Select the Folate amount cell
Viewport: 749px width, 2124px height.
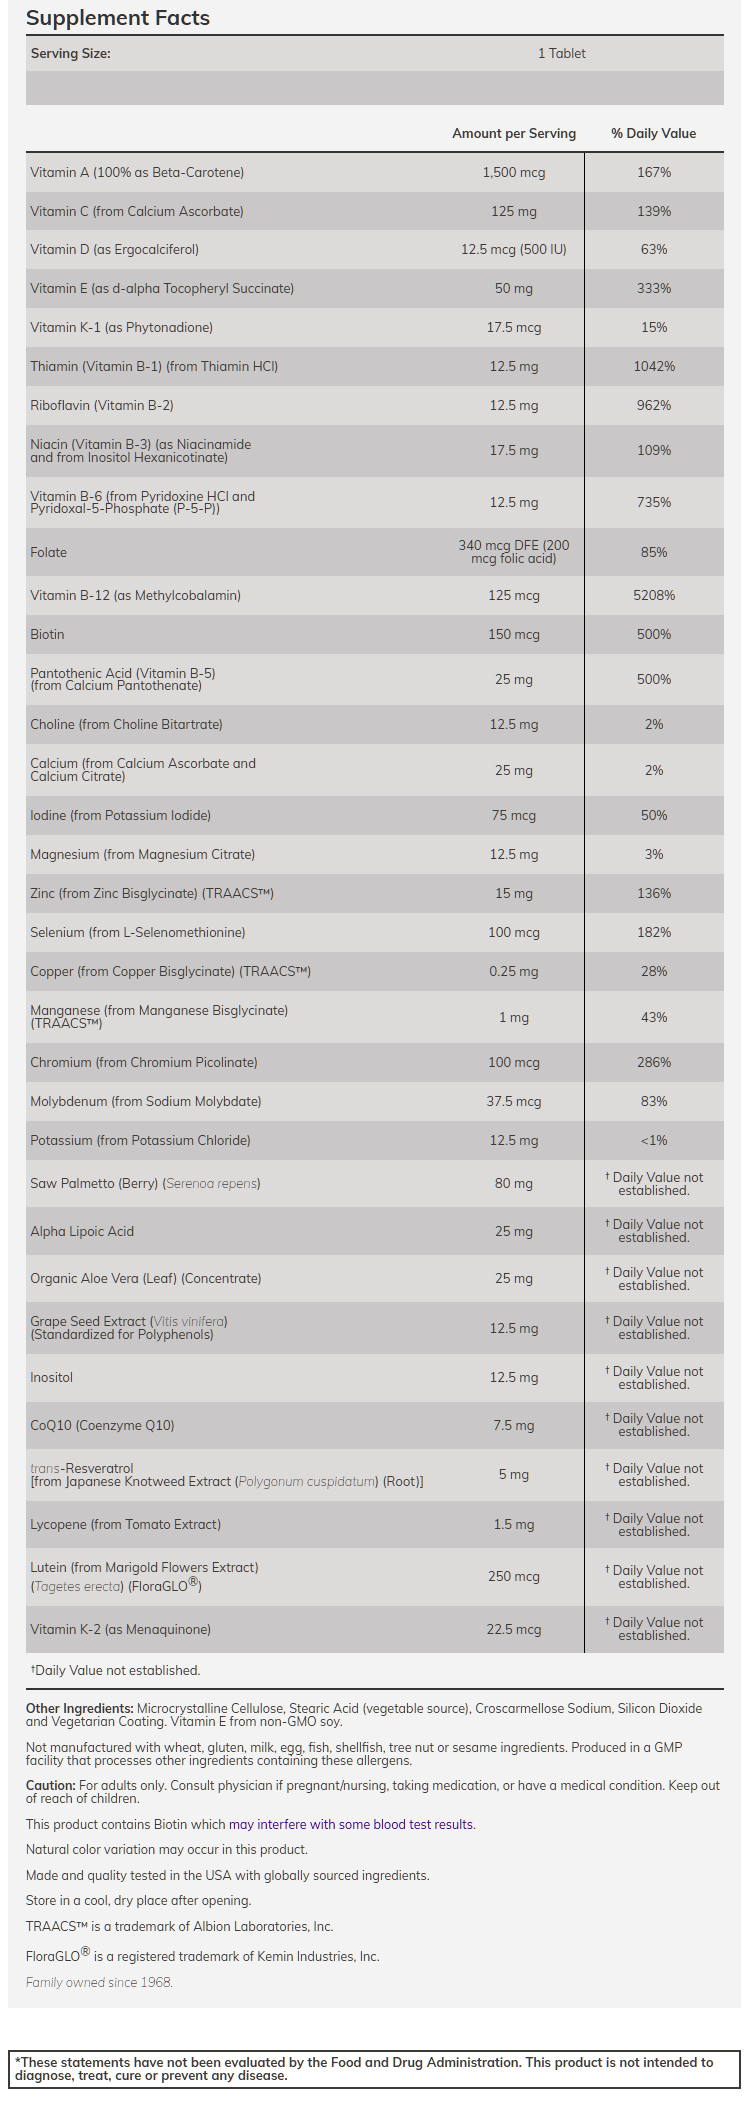tap(514, 552)
